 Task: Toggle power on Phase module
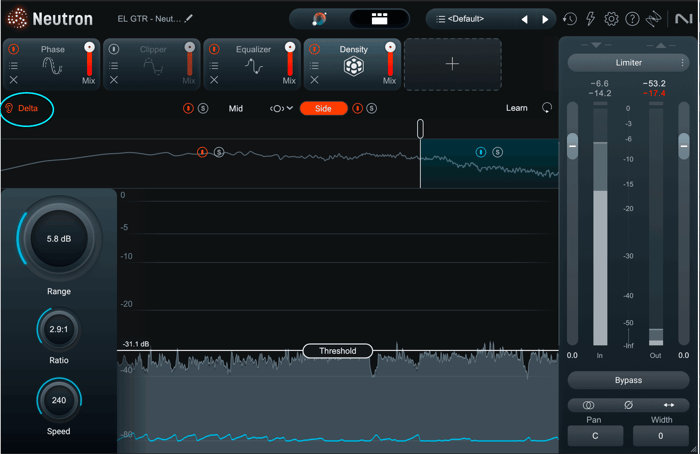tap(13, 49)
